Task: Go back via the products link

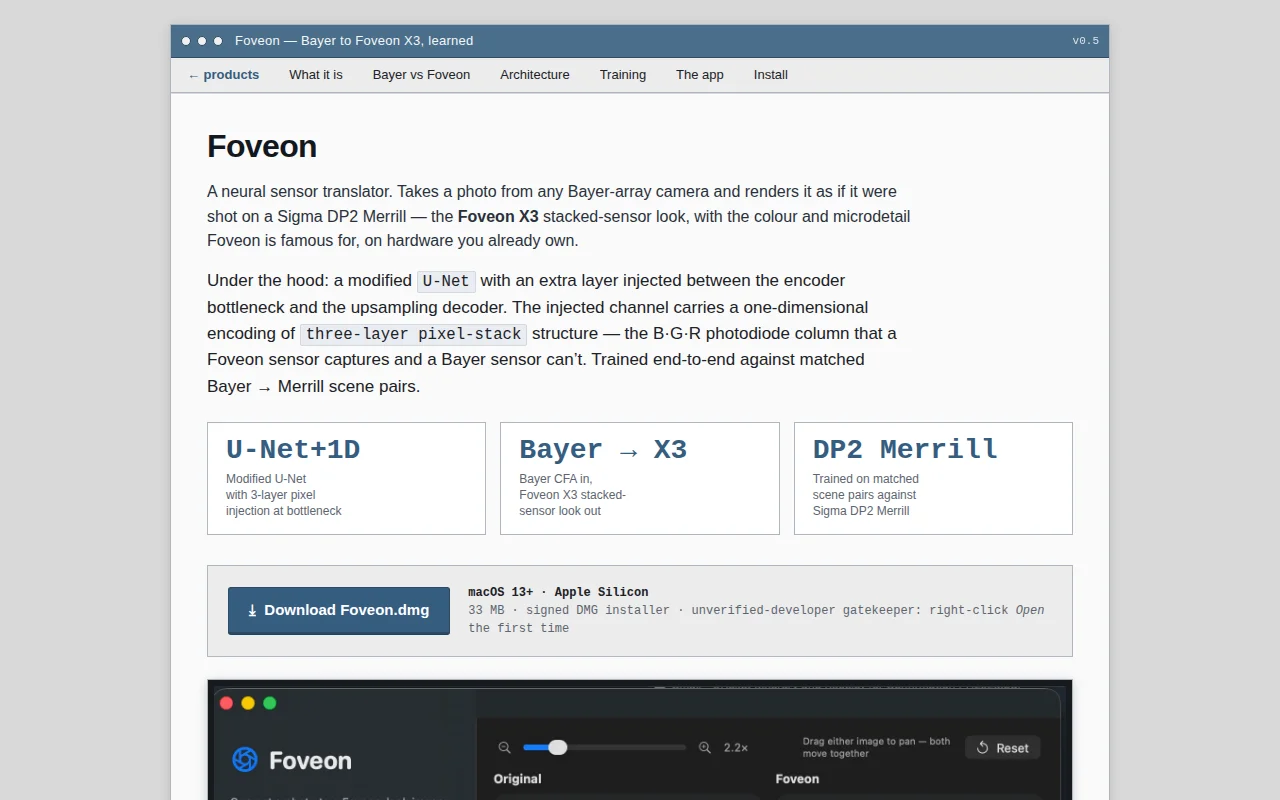Action: pyautogui.click(x=223, y=75)
